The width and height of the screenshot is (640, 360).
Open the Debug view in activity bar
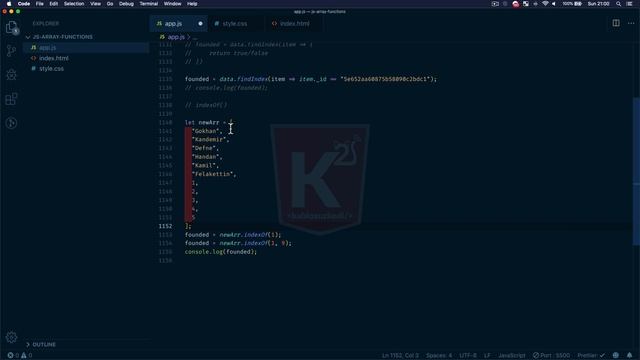click(11, 75)
